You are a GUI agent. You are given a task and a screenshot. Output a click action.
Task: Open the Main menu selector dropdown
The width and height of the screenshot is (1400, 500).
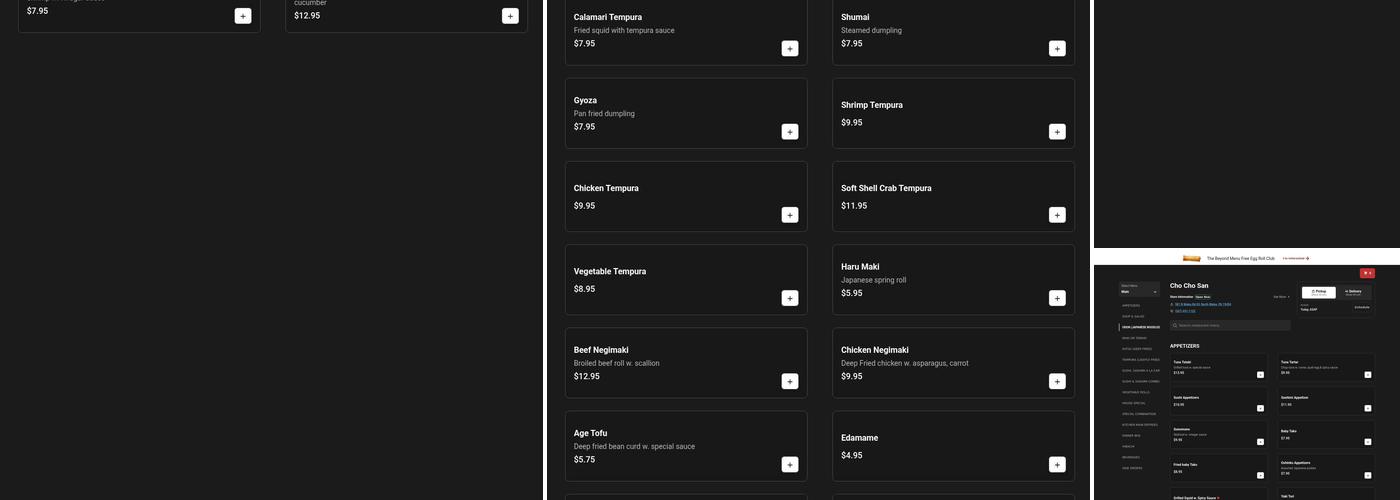tap(1139, 292)
